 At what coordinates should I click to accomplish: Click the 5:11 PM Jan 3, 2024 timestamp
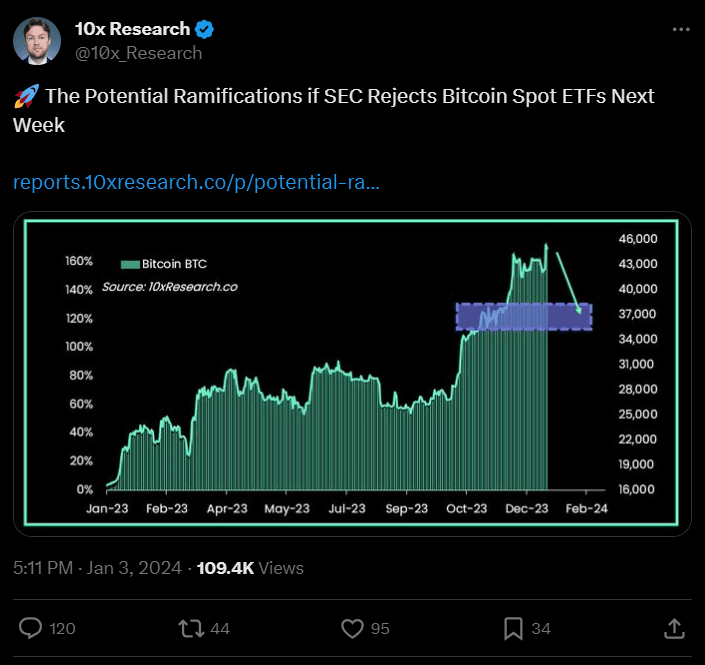tap(97, 568)
